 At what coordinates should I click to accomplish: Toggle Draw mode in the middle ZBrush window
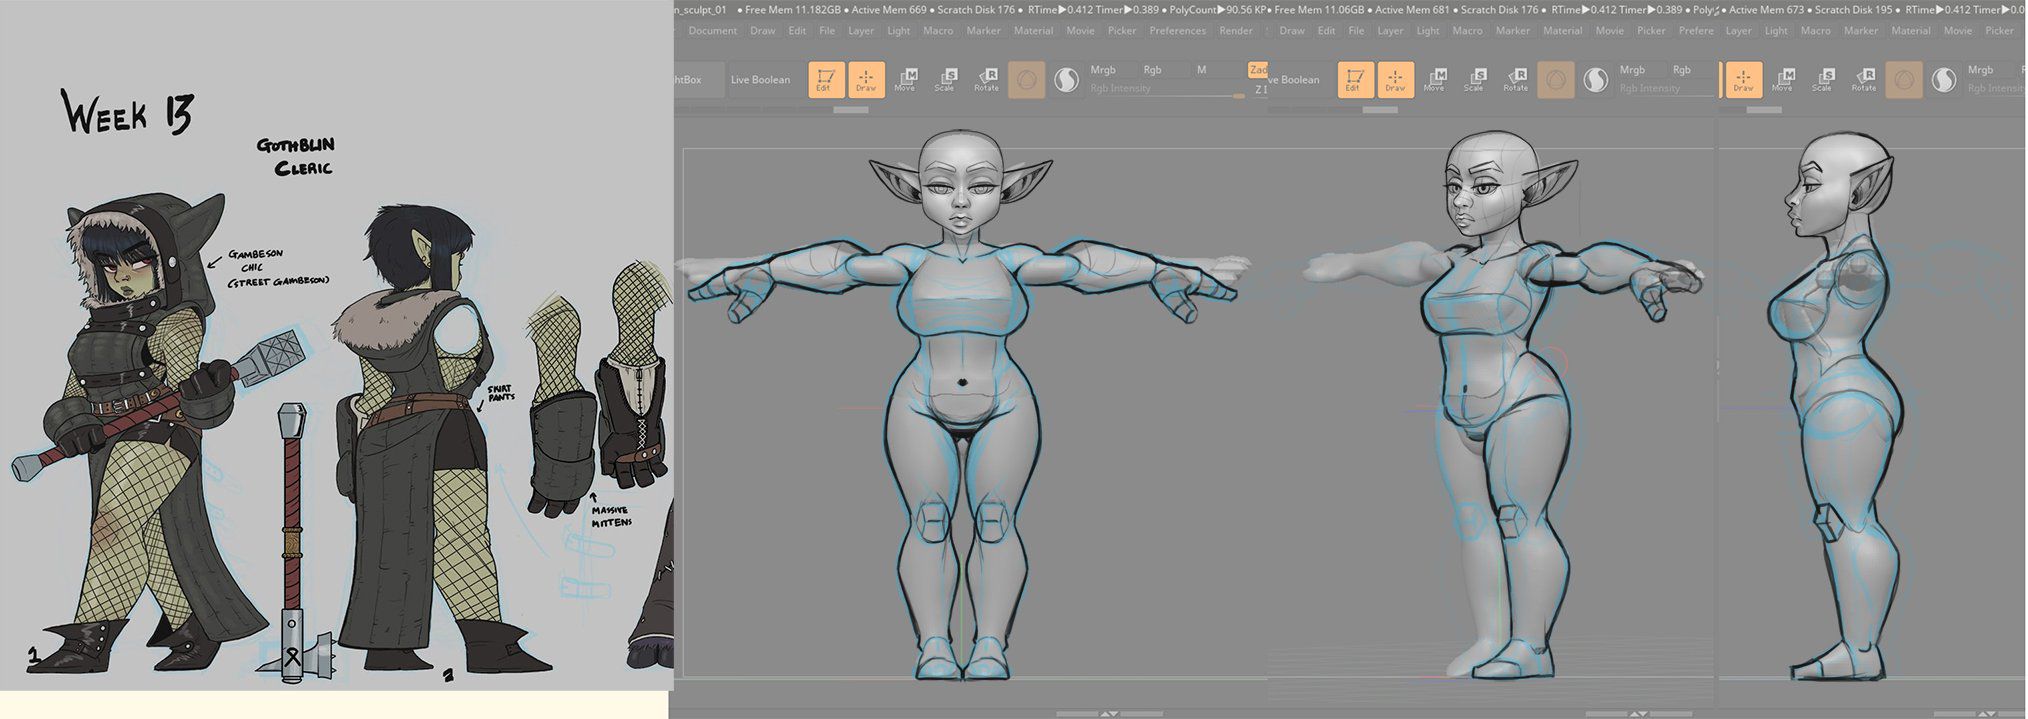click(1396, 80)
